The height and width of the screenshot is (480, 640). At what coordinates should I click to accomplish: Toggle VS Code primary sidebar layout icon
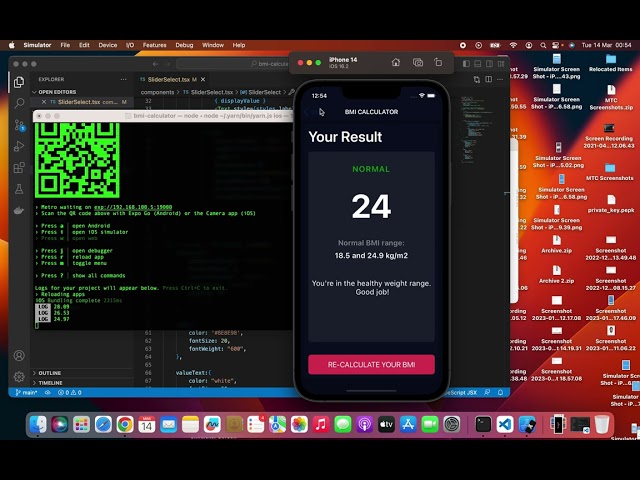pyautogui.click(x=467, y=64)
